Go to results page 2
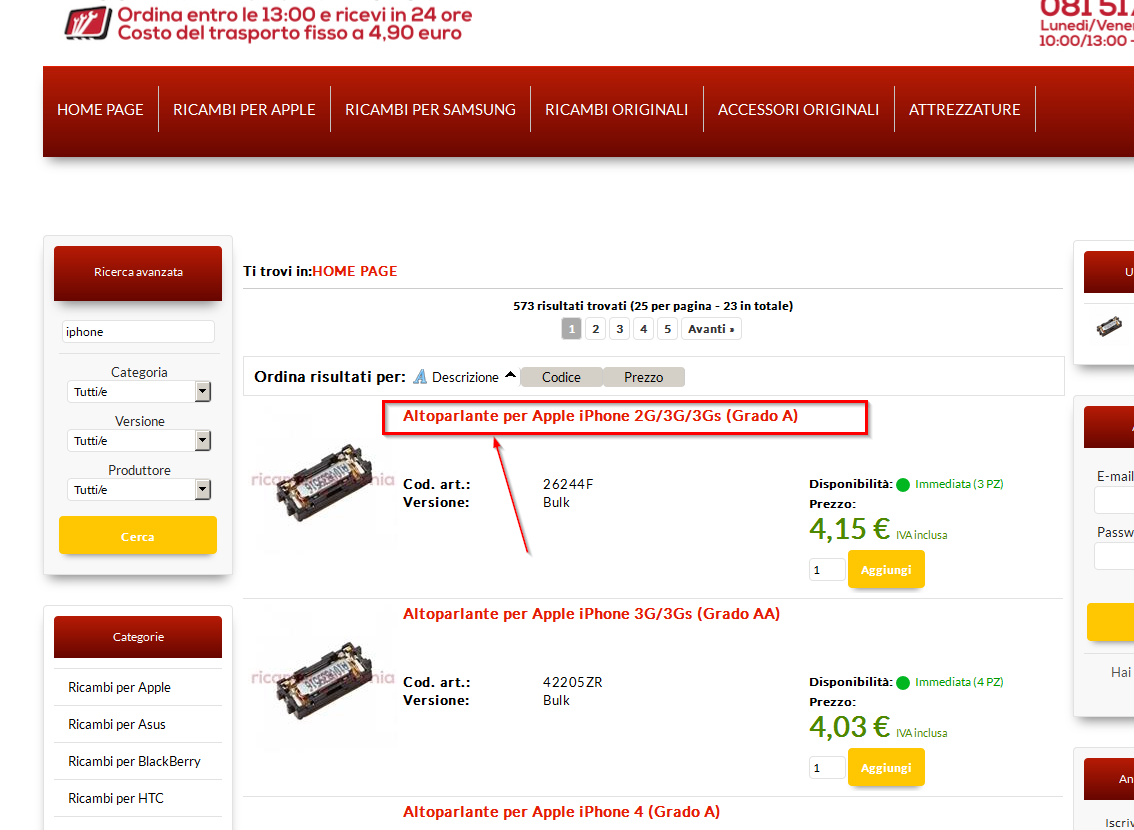This screenshot has width=1134, height=830. coord(595,329)
